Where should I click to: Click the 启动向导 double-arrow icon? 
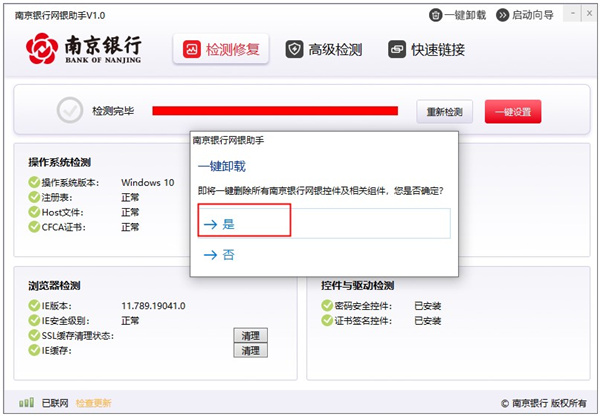pos(502,15)
